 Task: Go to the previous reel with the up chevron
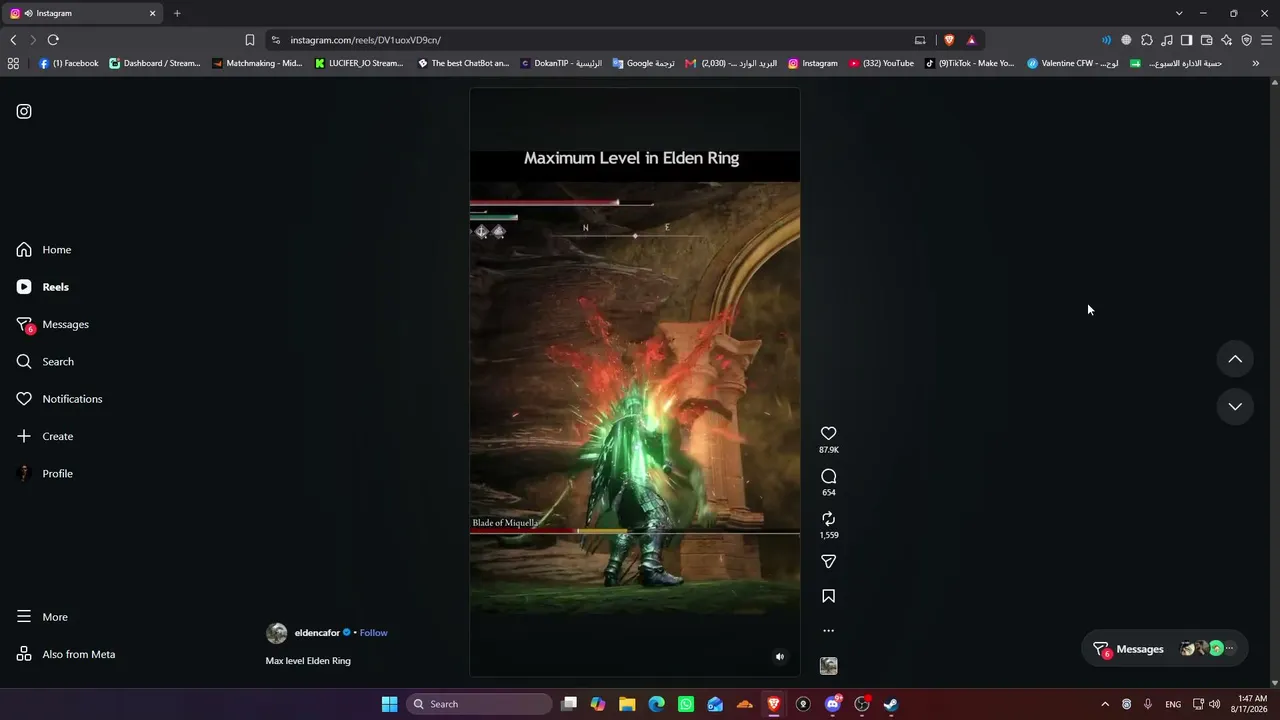click(1235, 359)
